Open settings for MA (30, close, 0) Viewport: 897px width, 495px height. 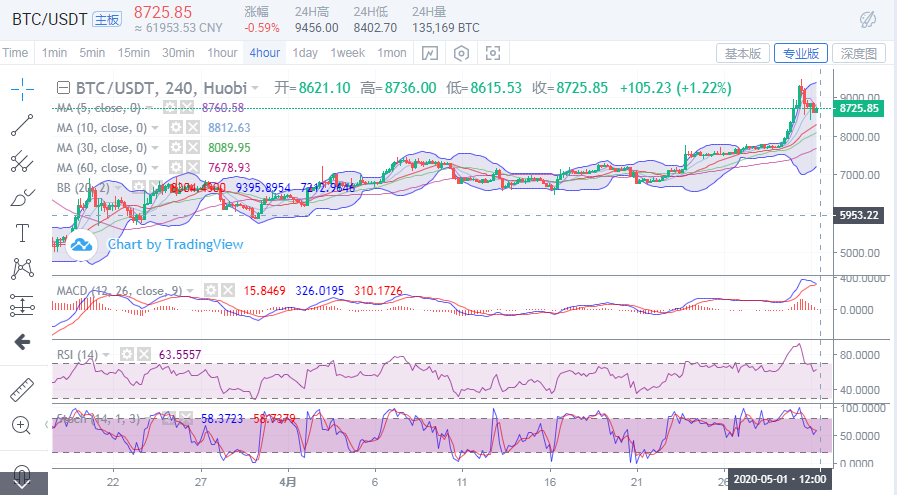(176, 147)
